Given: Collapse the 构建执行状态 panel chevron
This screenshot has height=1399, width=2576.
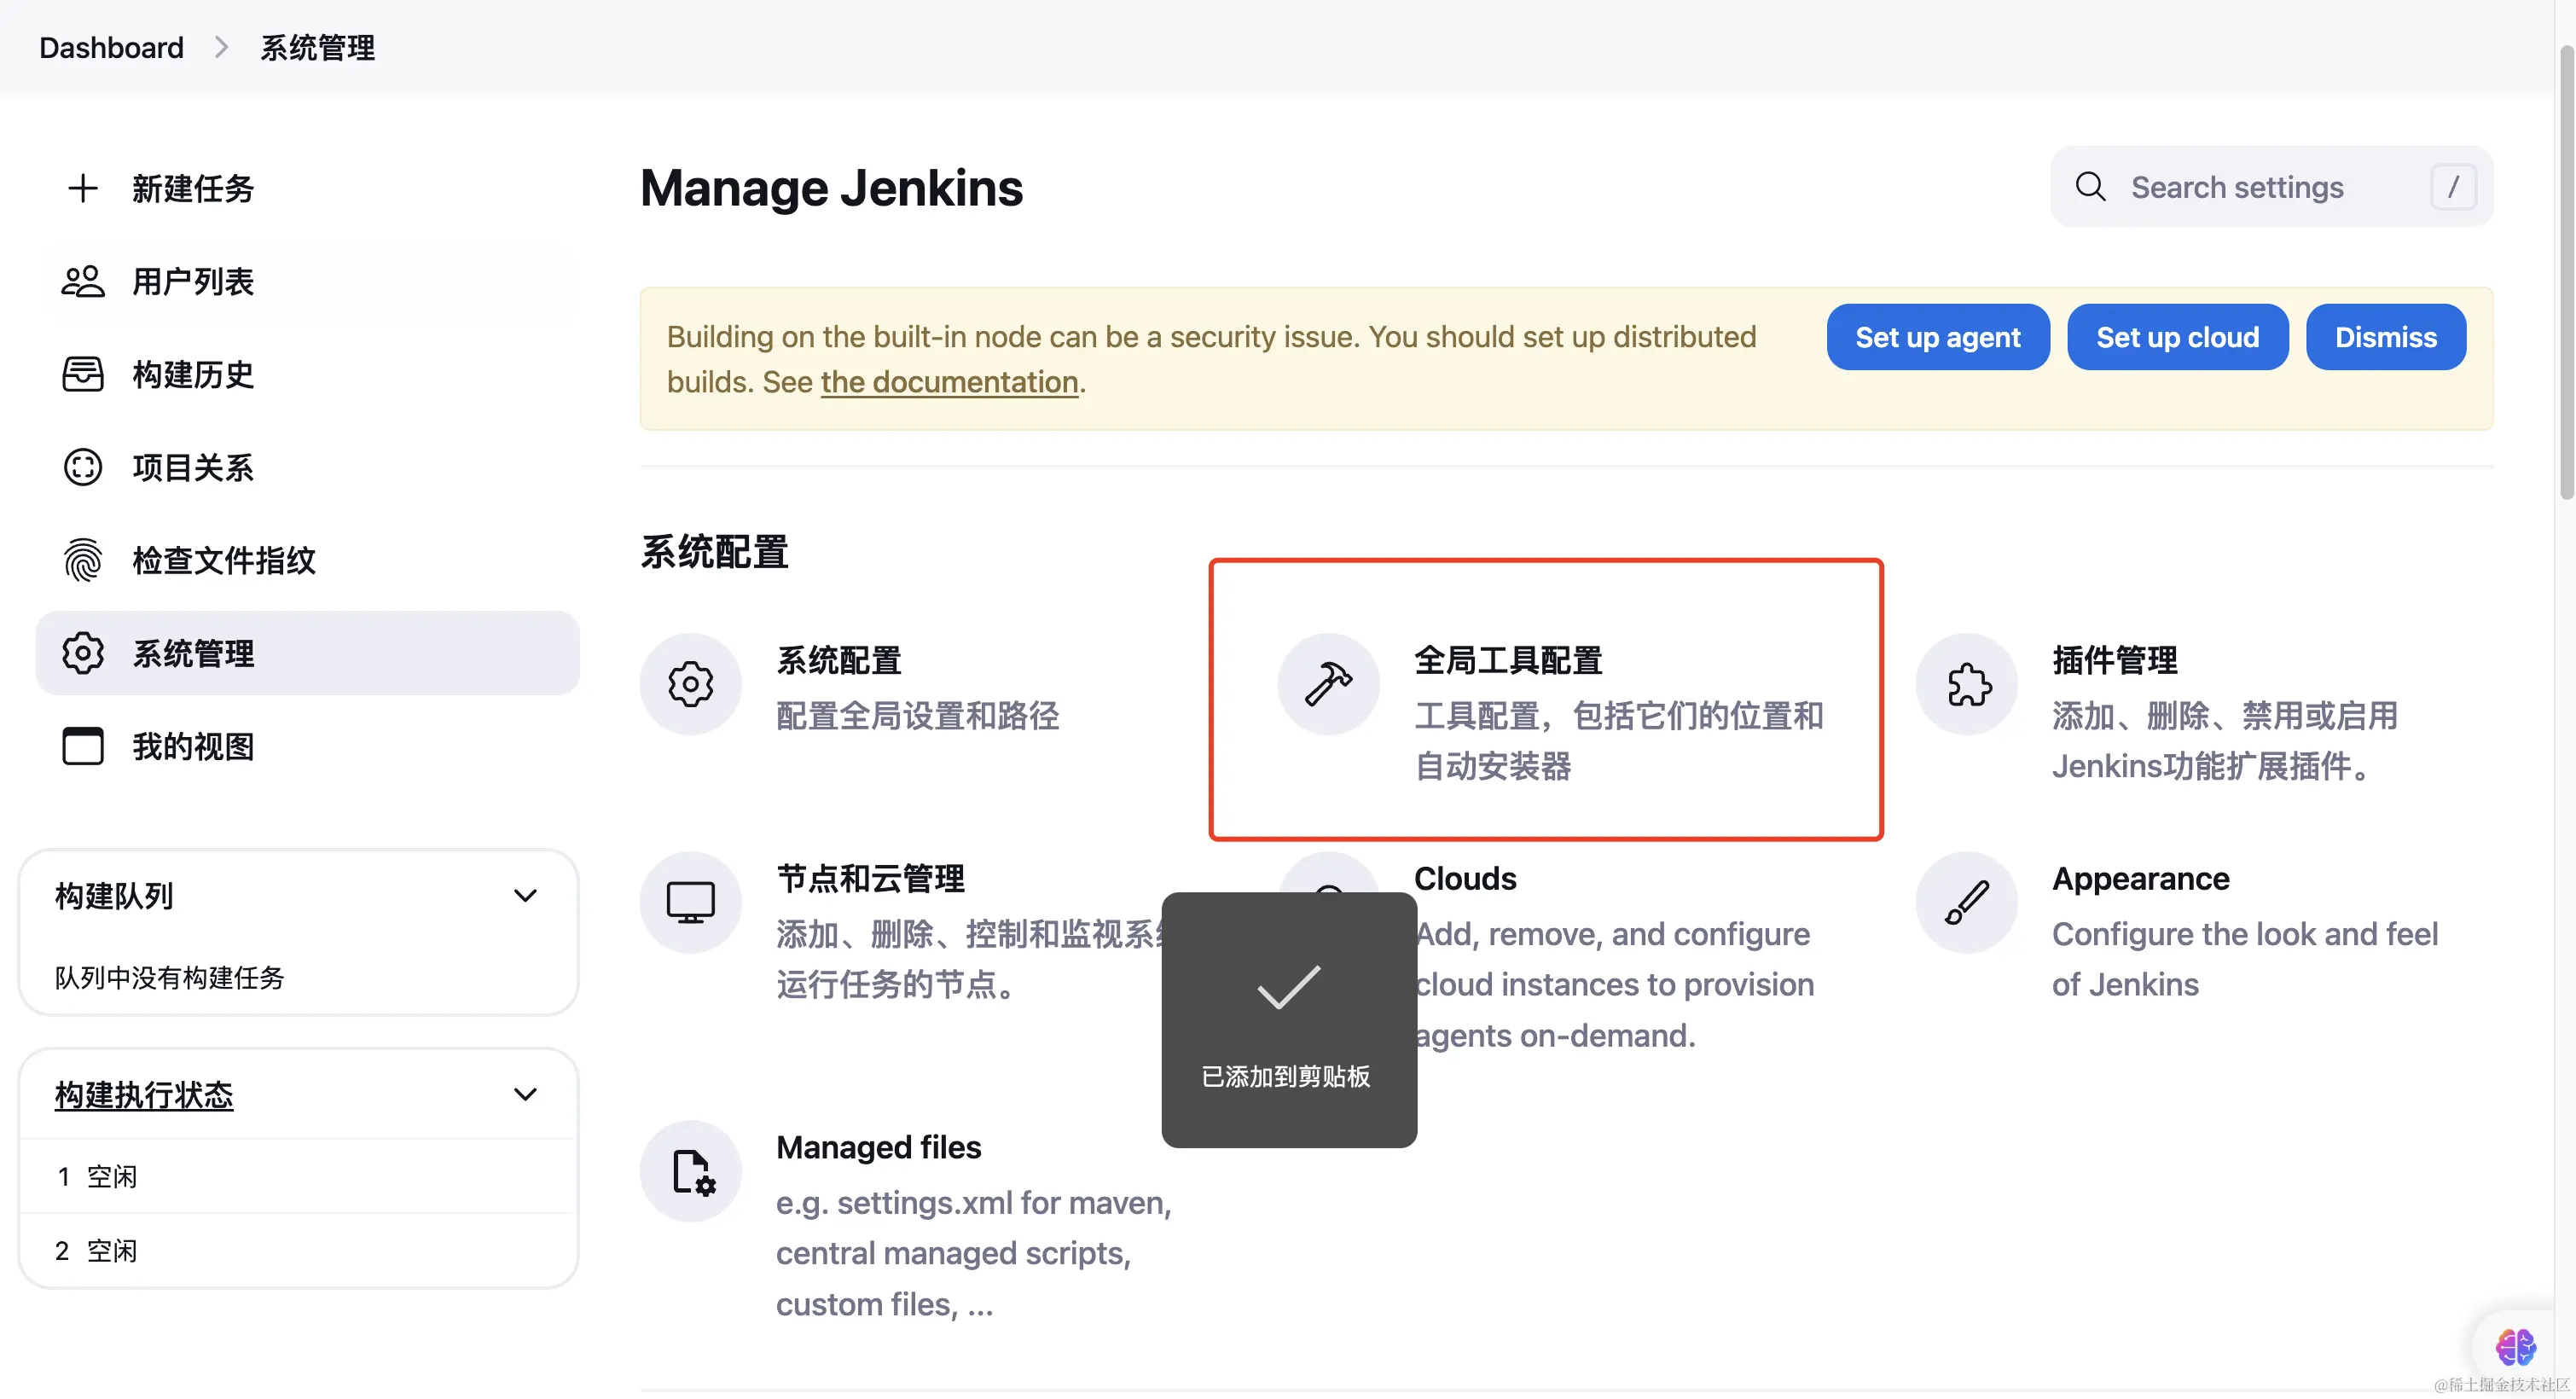Looking at the screenshot, I should 525,1094.
